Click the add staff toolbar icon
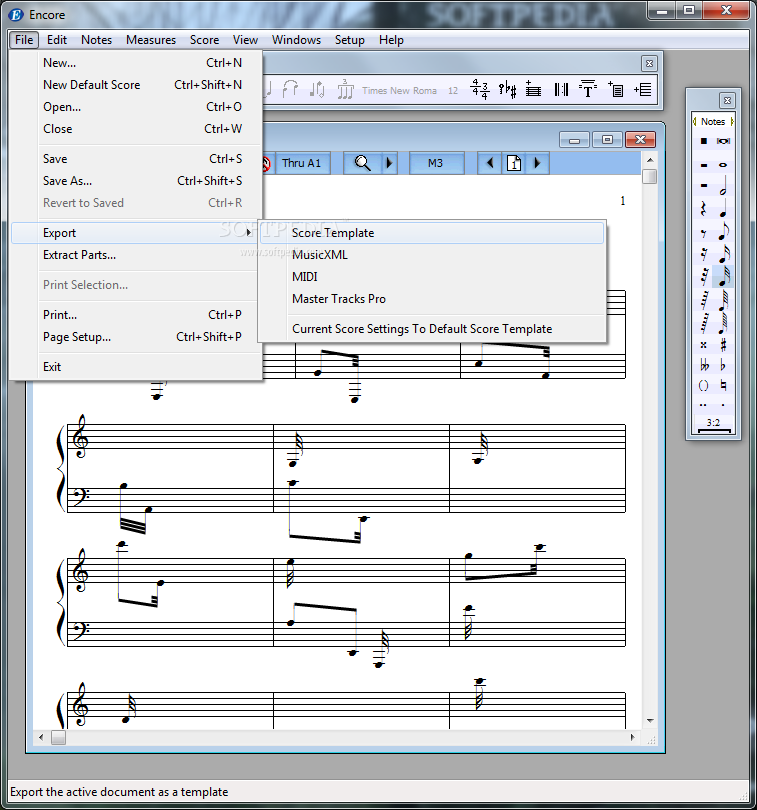 [x=533, y=89]
